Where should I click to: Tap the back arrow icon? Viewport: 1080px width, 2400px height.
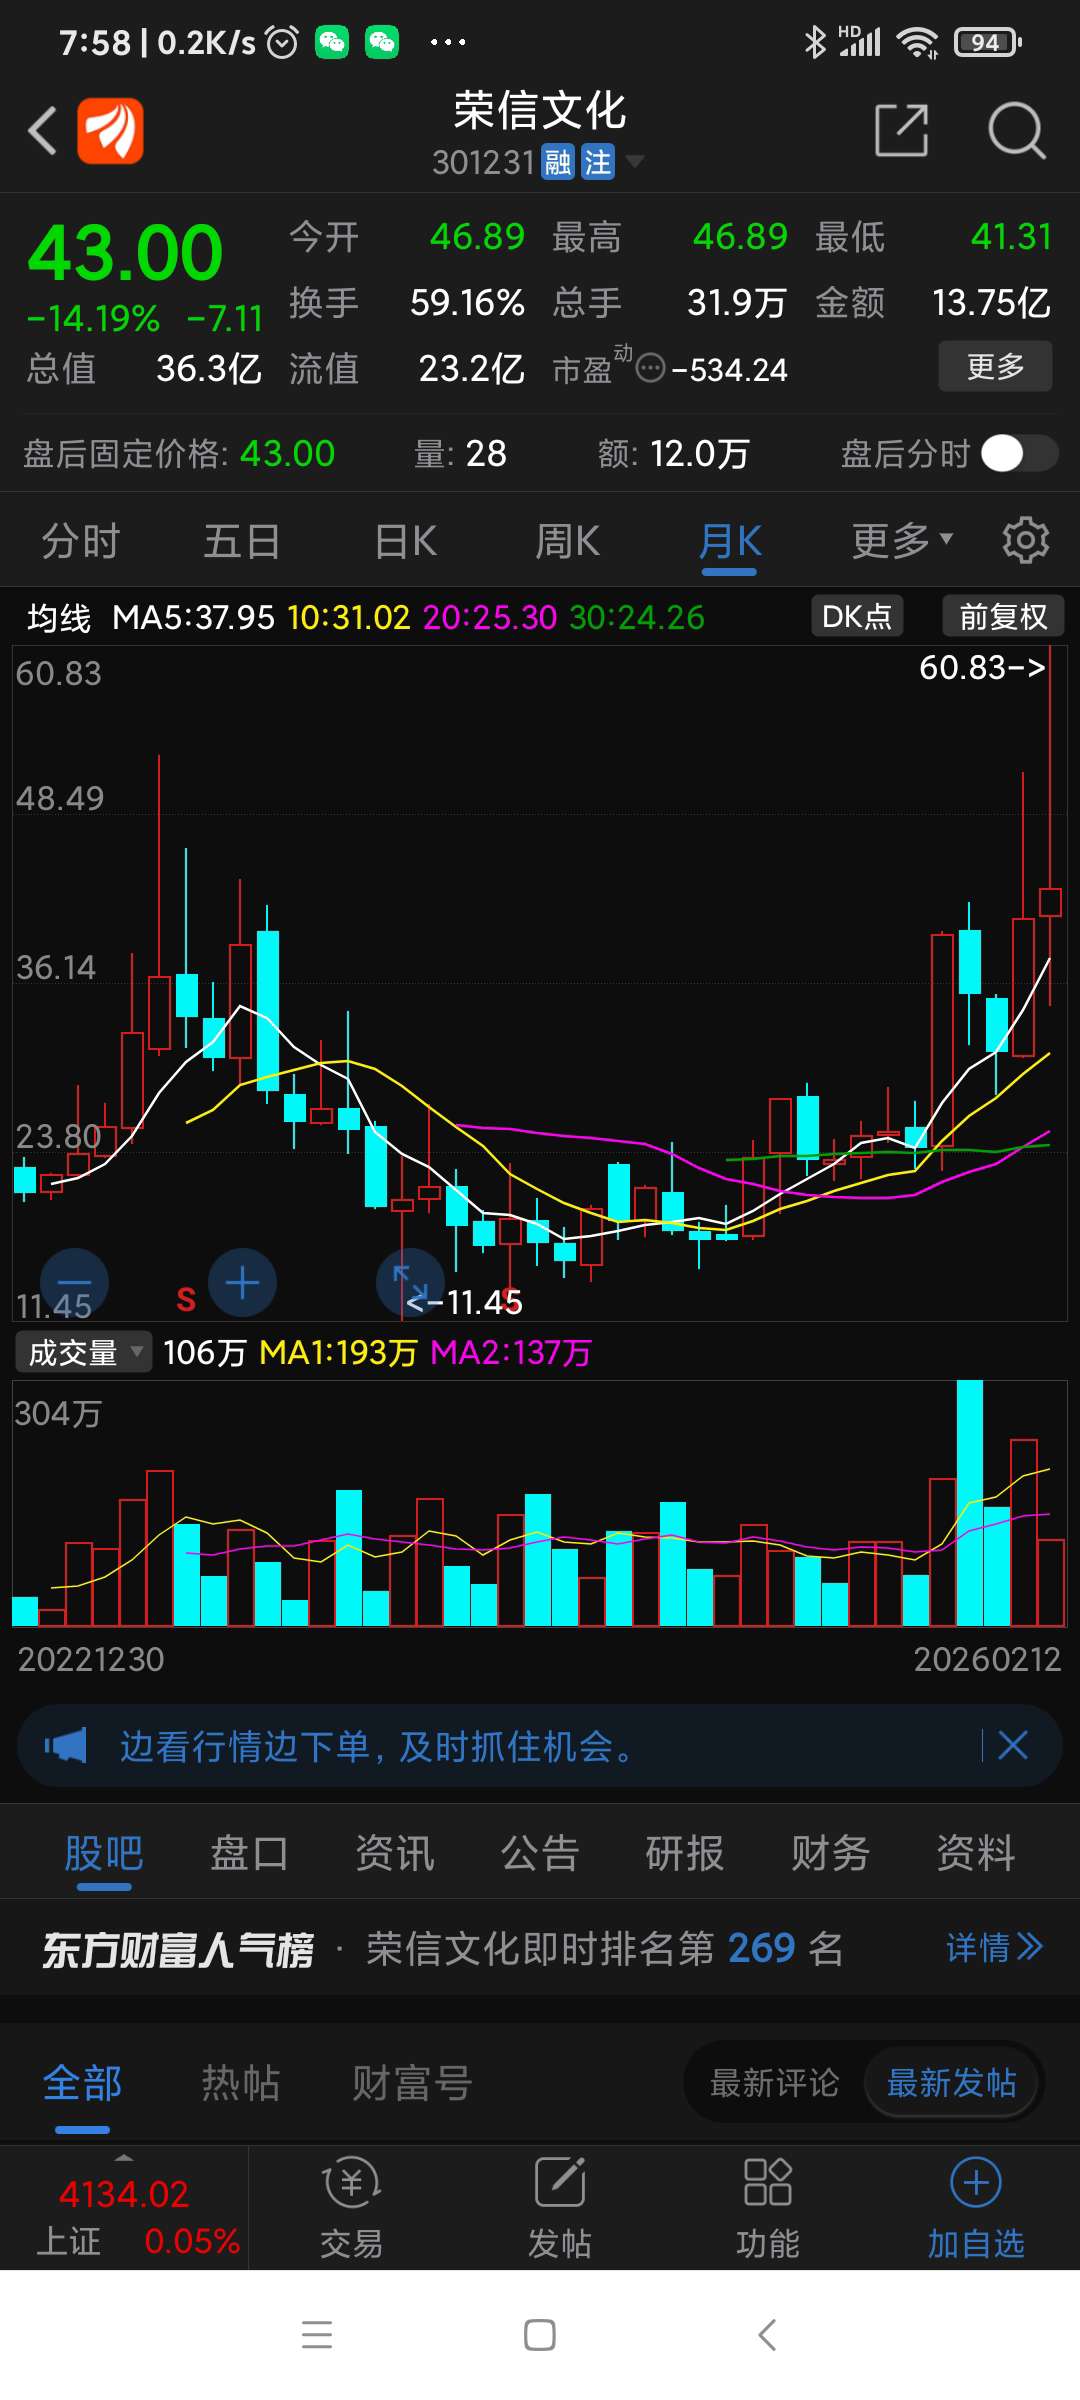tap(42, 130)
